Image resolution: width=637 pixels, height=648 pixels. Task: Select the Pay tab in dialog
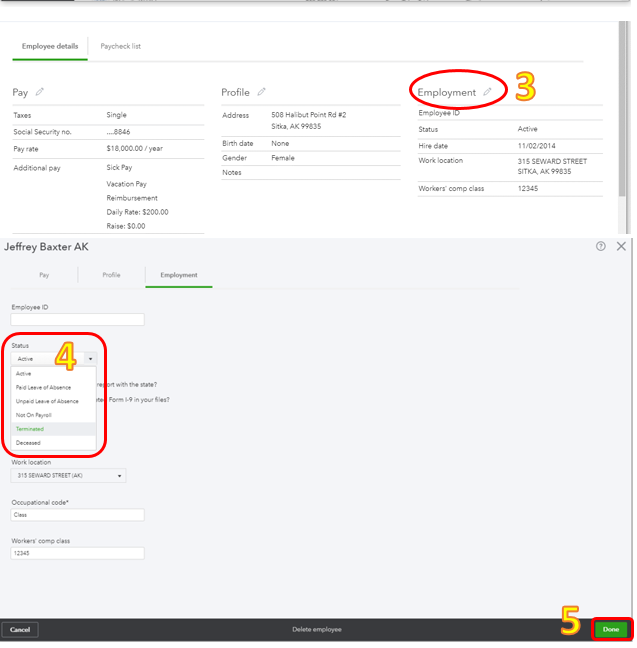pos(44,275)
